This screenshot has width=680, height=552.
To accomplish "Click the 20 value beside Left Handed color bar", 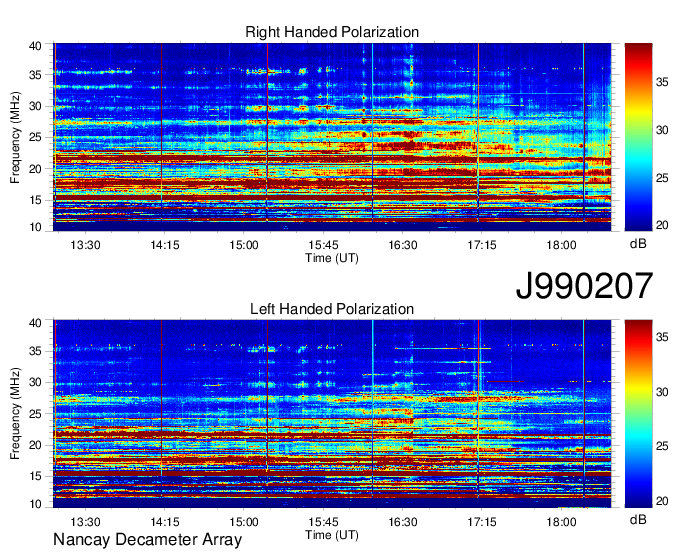I will pyautogui.click(x=662, y=501).
